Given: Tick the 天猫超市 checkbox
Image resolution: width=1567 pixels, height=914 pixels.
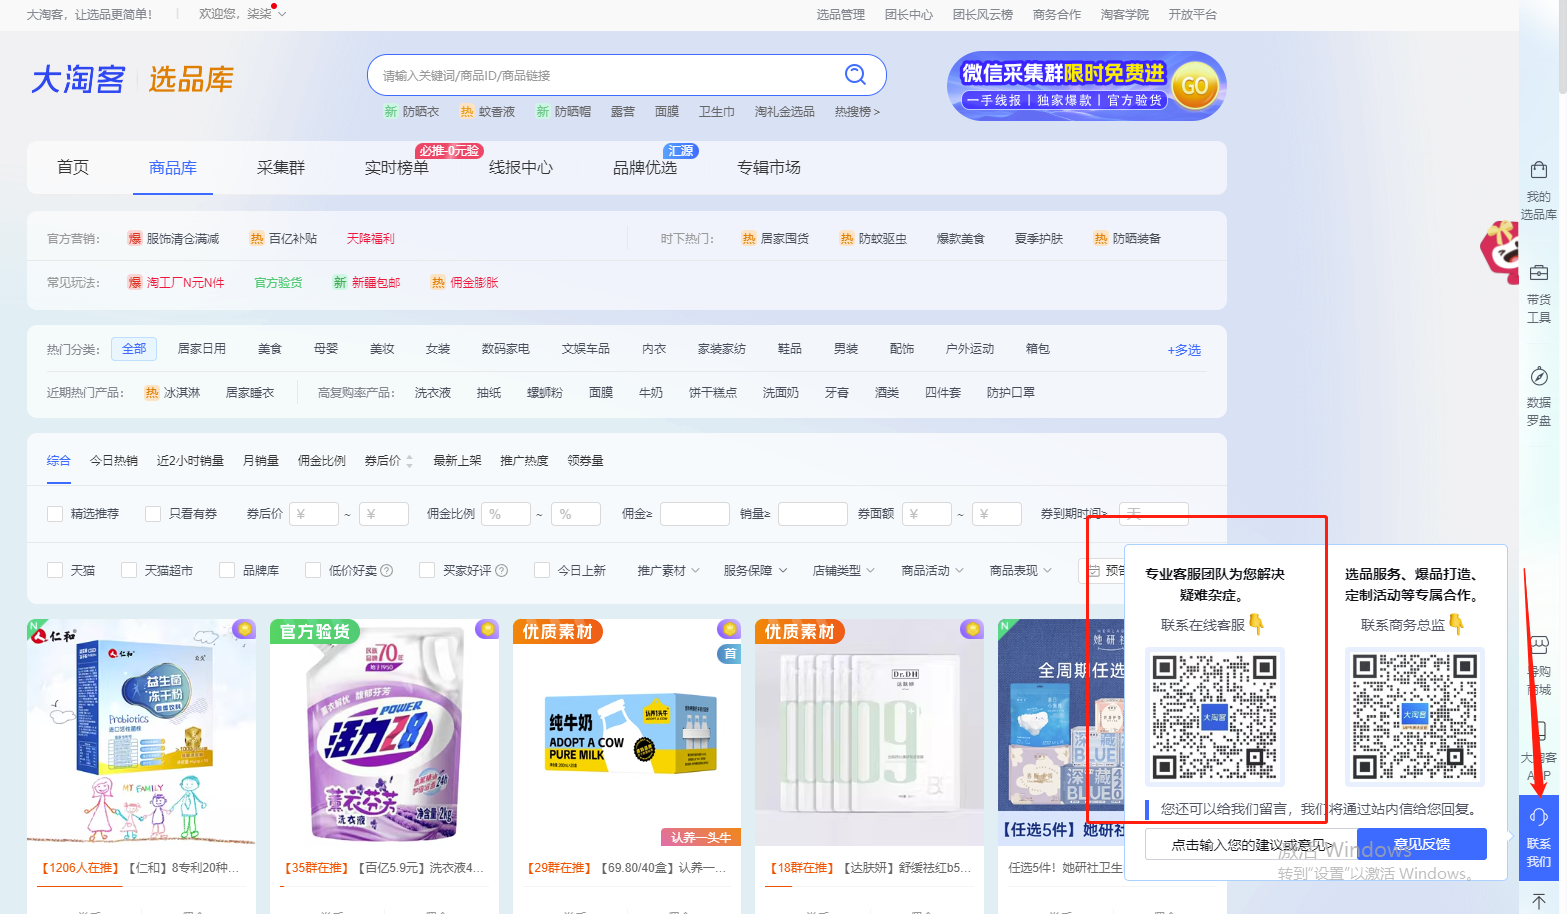Looking at the screenshot, I should coord(129,570).
